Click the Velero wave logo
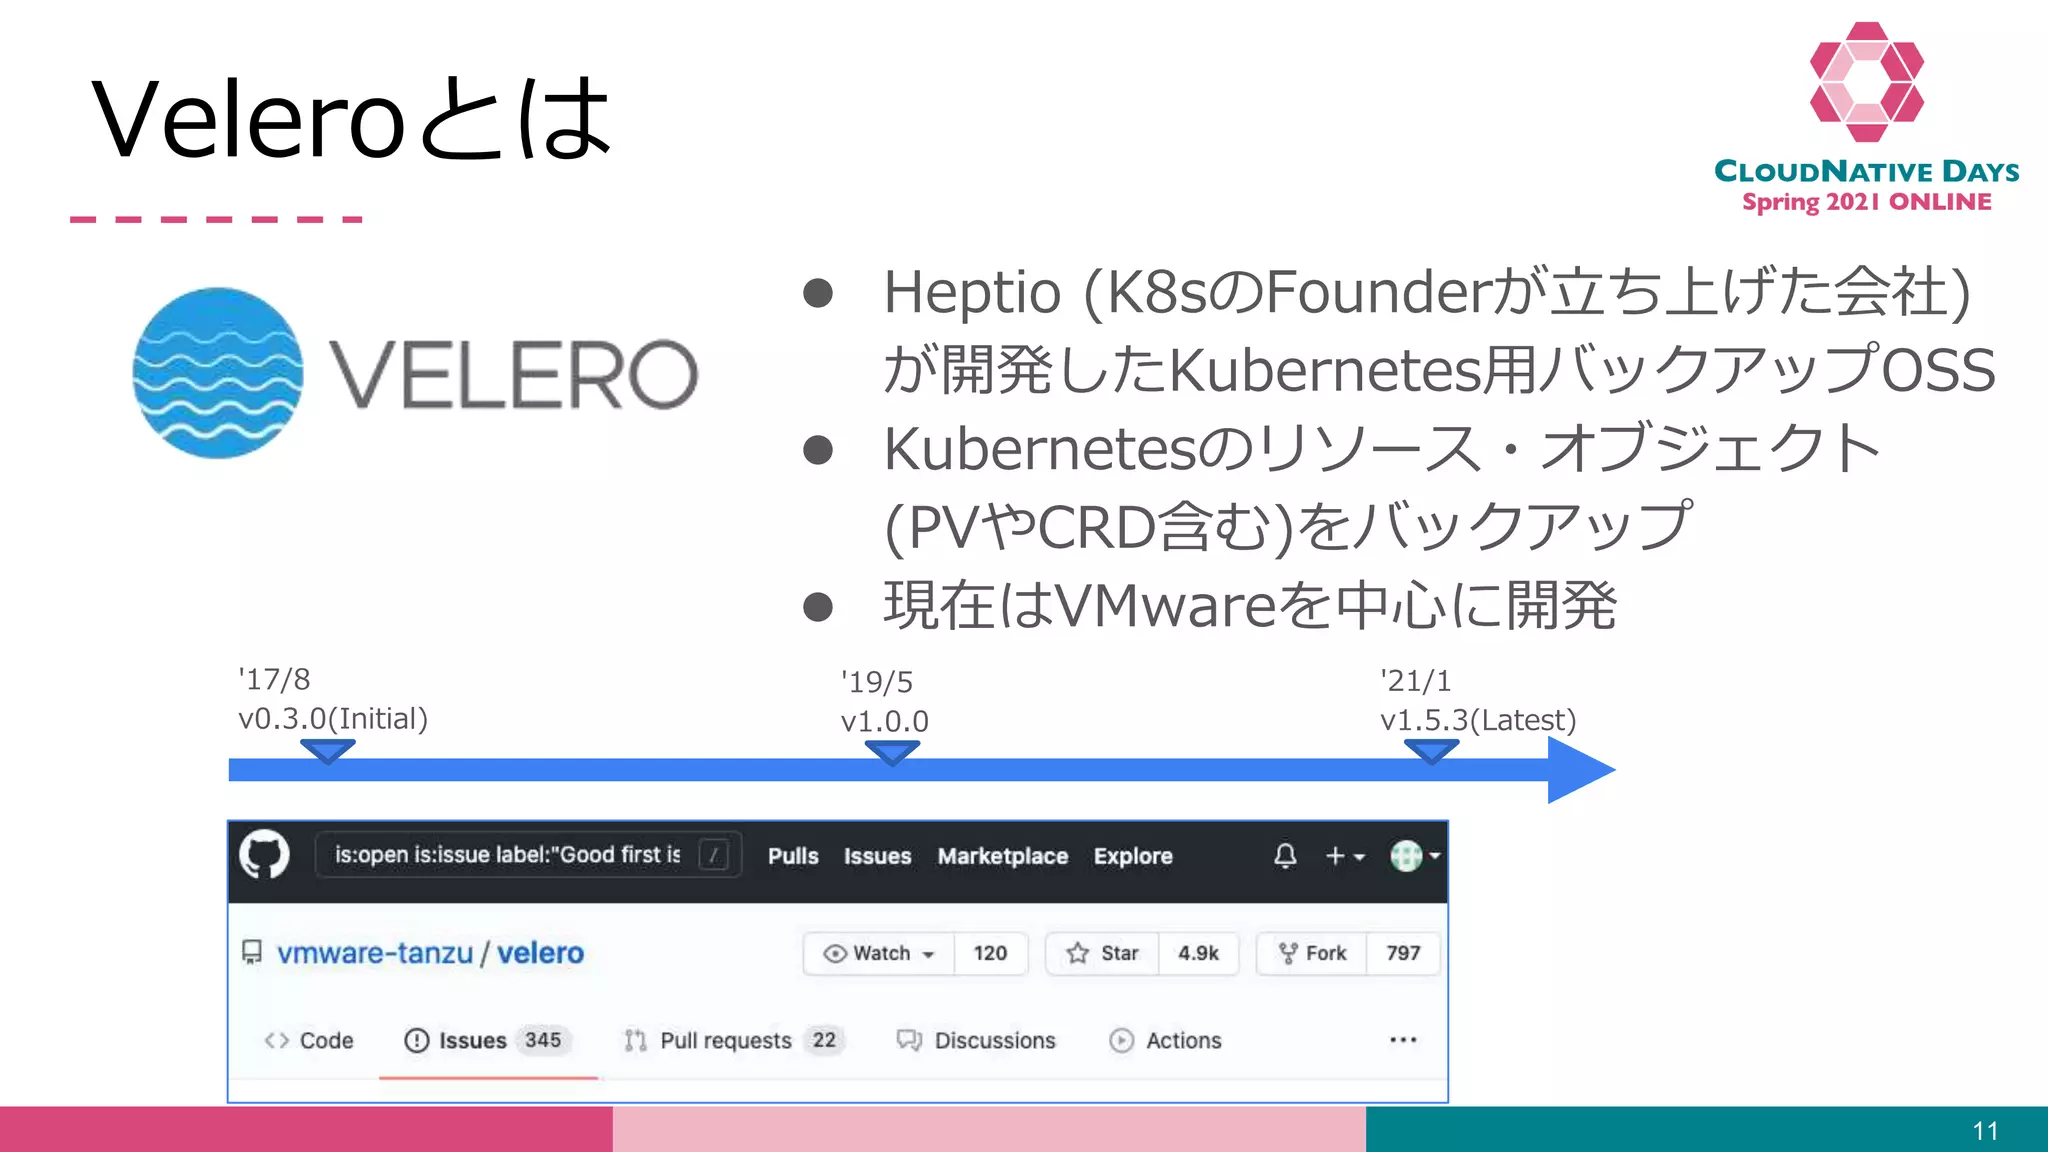The height and width of the screenshot is (1152, 2048). click(x=218, y=373)
